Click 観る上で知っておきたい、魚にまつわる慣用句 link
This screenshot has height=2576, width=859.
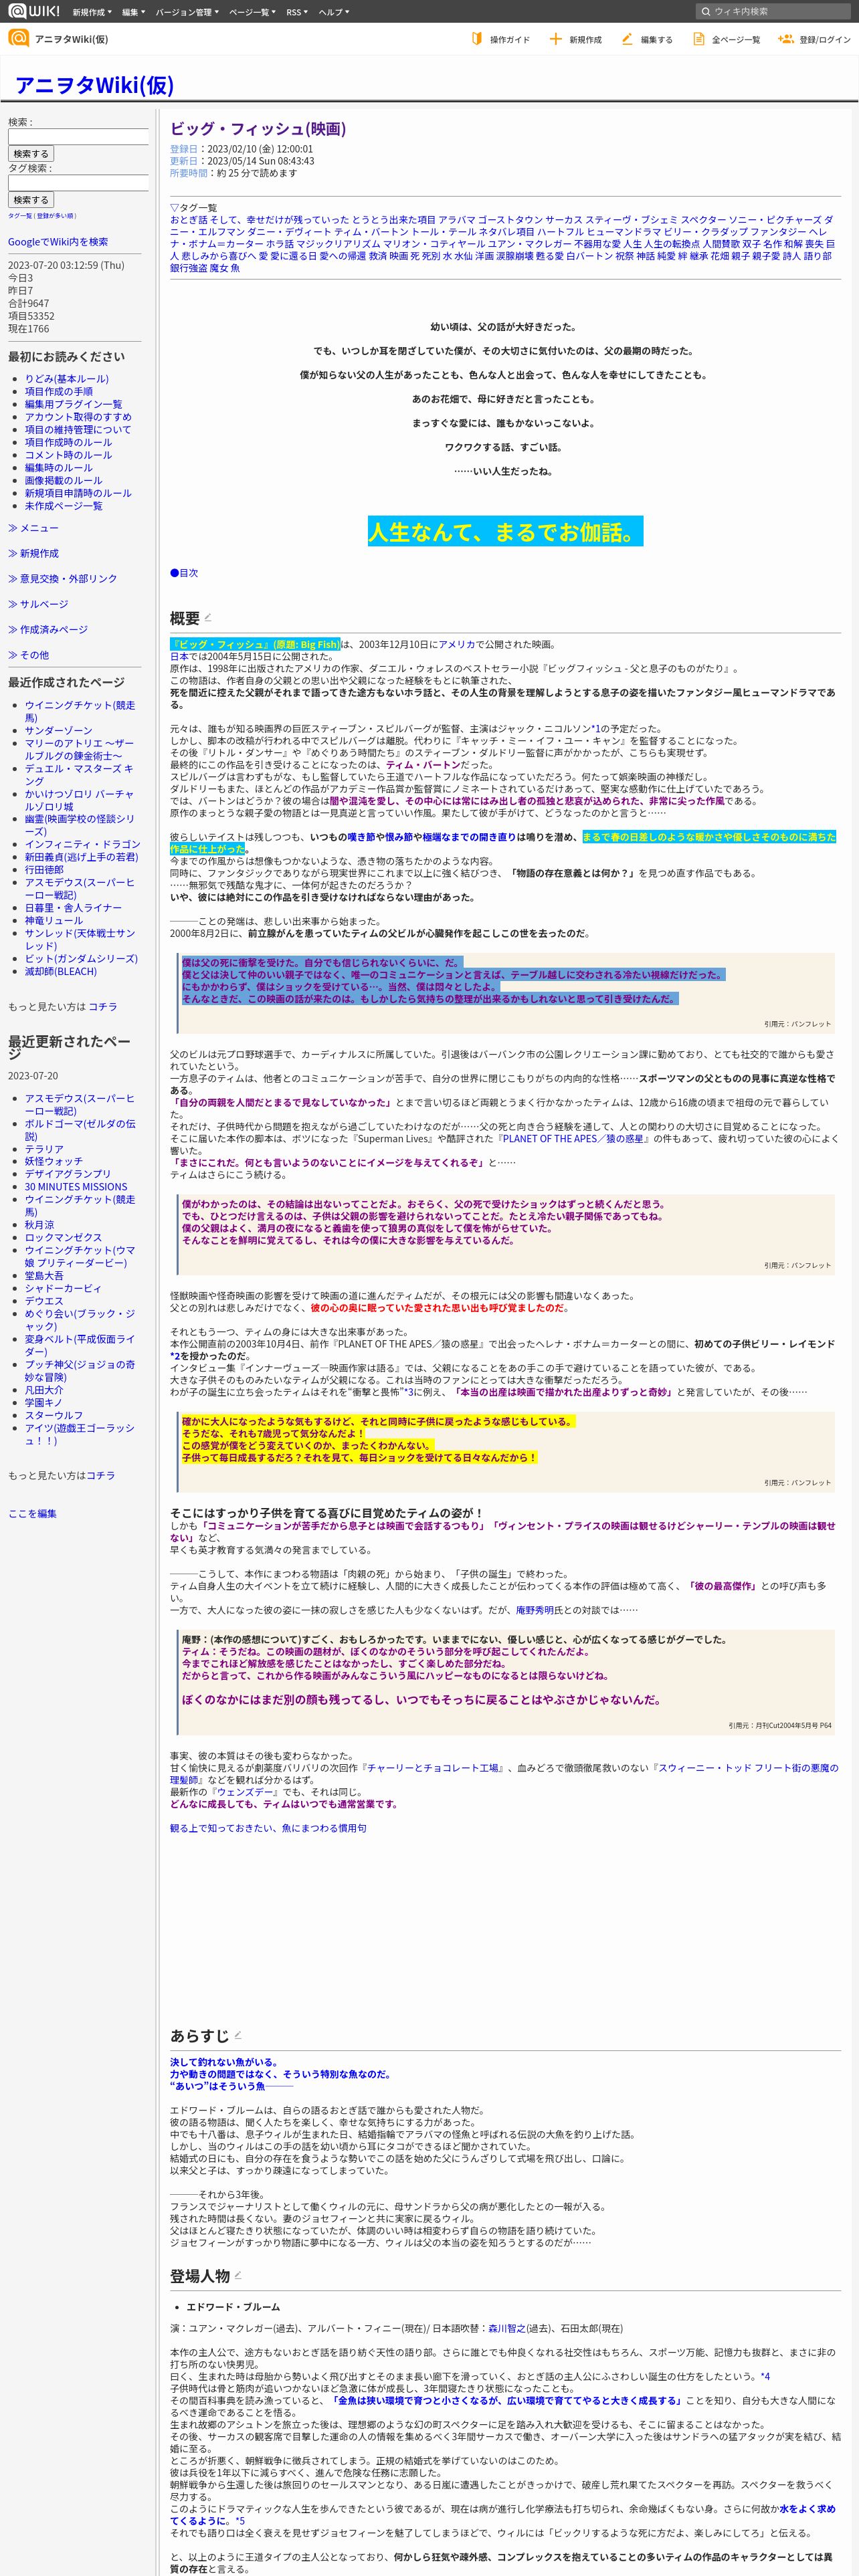pos(268,1828)
